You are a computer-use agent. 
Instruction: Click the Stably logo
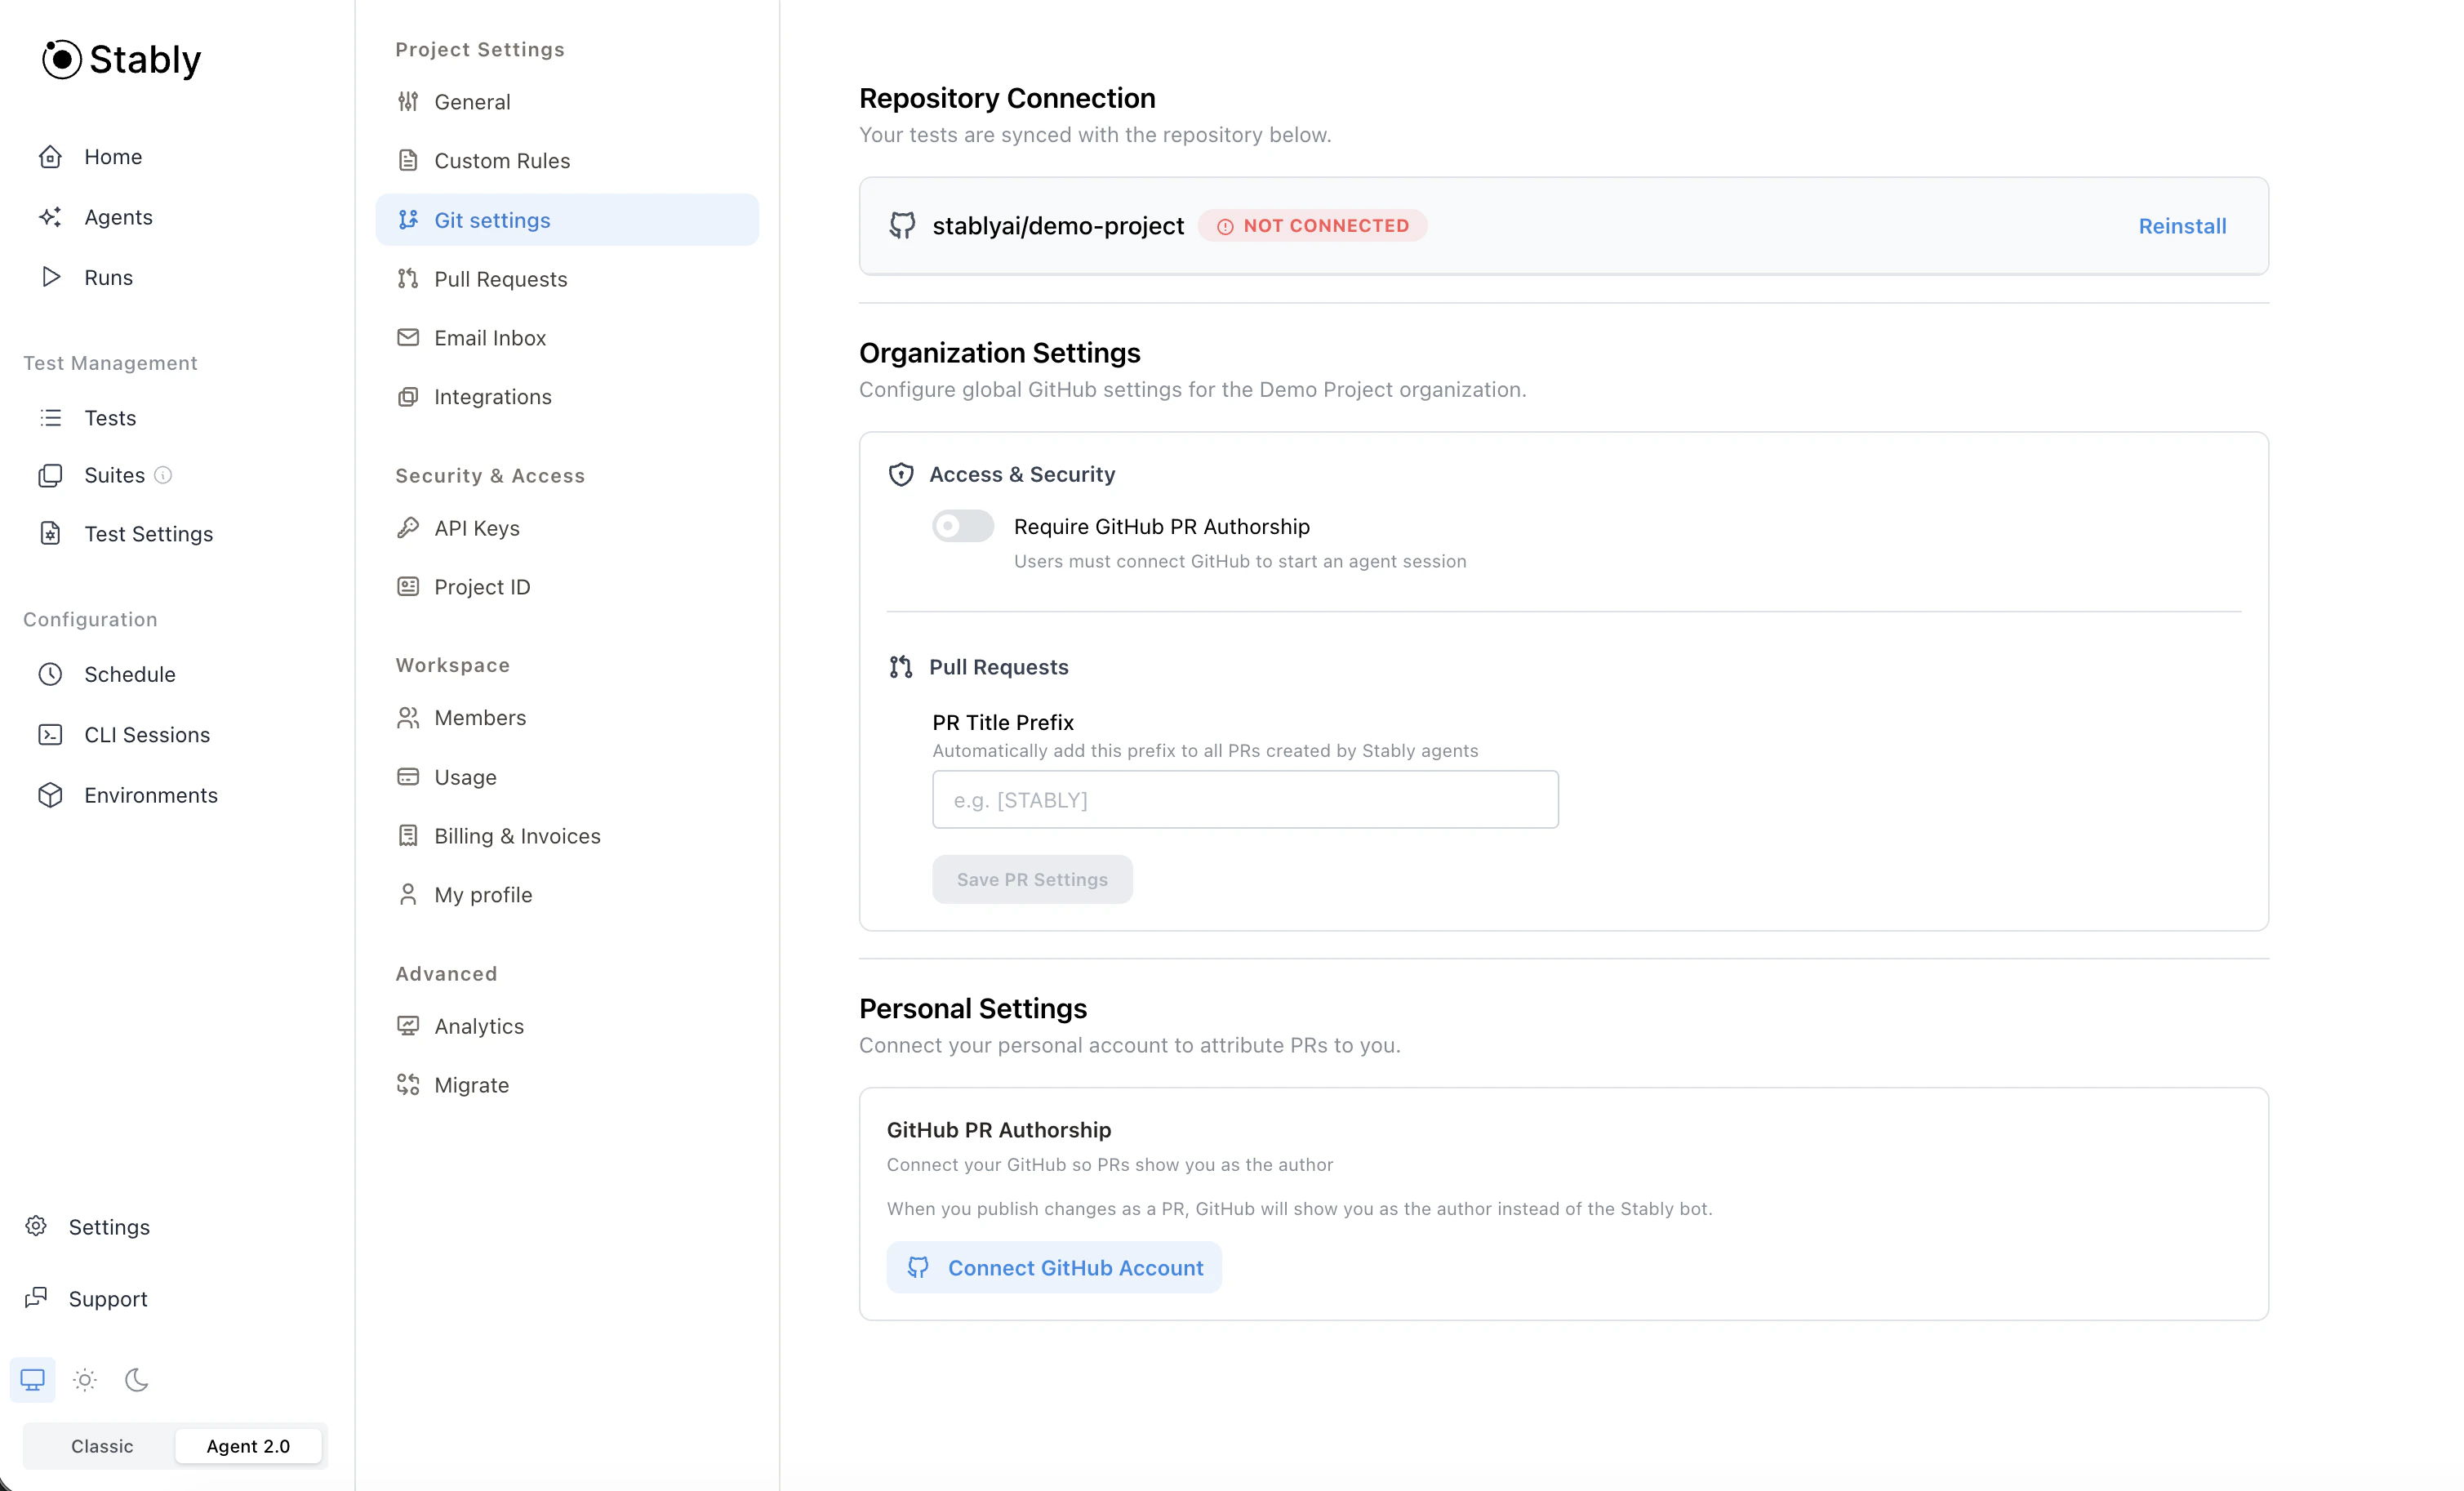click(x=121, y=59)
